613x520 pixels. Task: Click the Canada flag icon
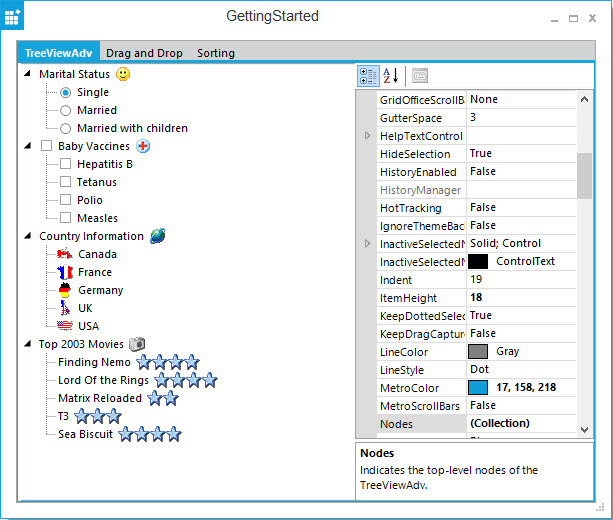pos(66,254)
